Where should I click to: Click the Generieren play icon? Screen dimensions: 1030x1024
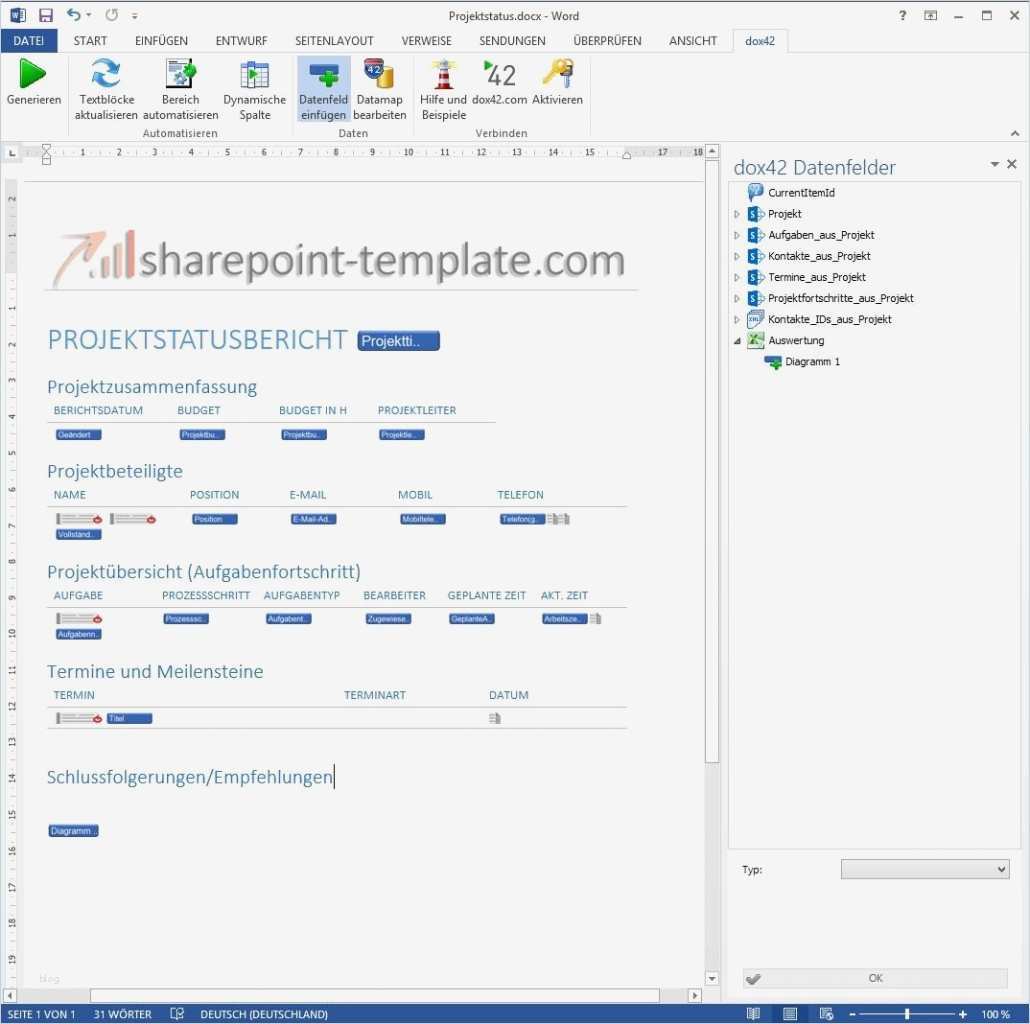(x=32, y=74)
